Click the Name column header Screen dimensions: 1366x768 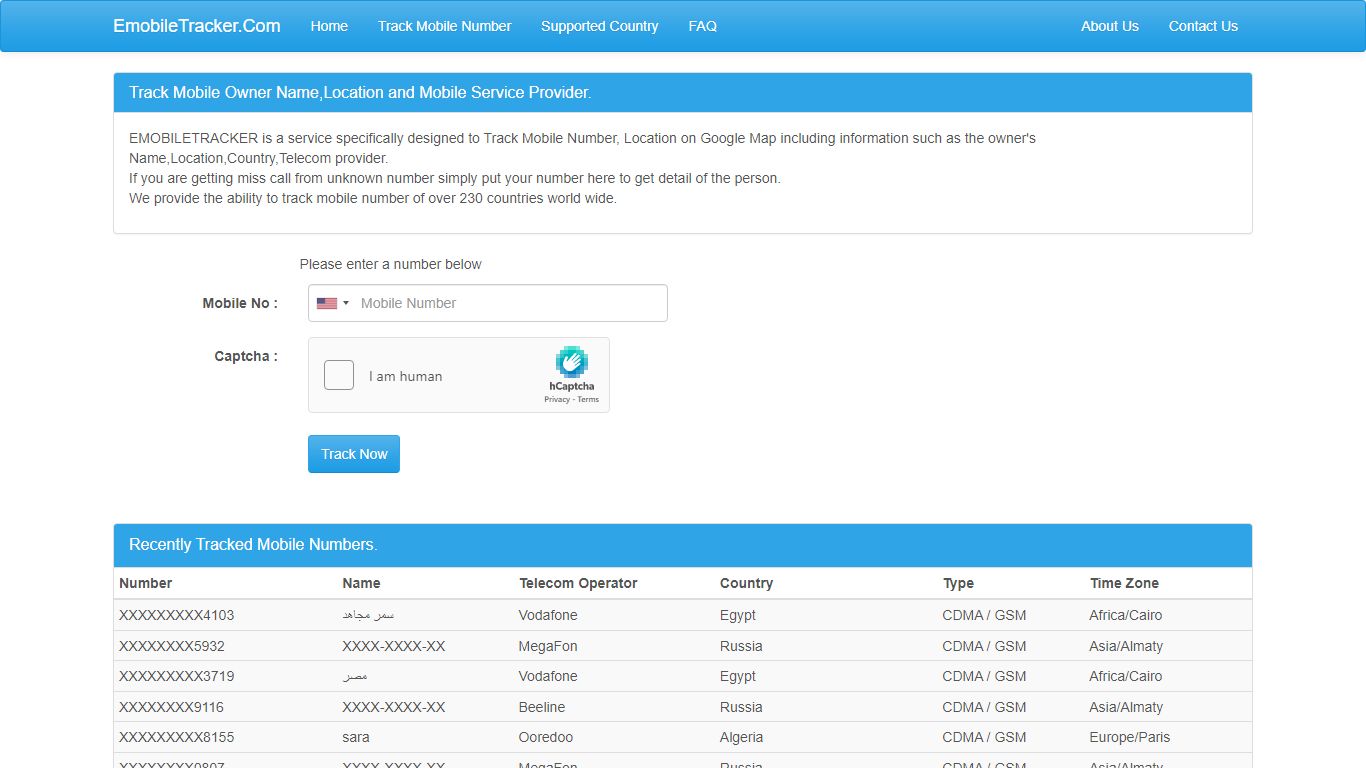[x=361, y=583]
